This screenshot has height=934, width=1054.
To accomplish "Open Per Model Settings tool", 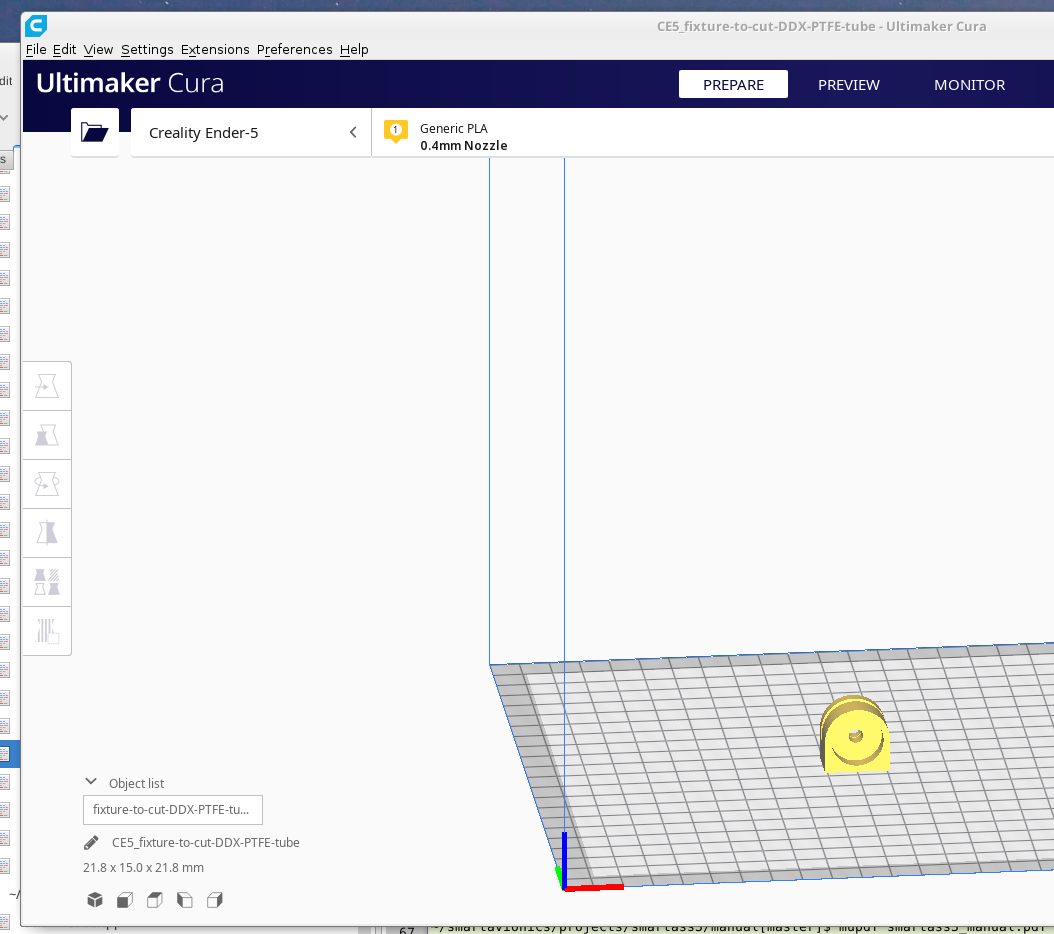I will (47, 582).
